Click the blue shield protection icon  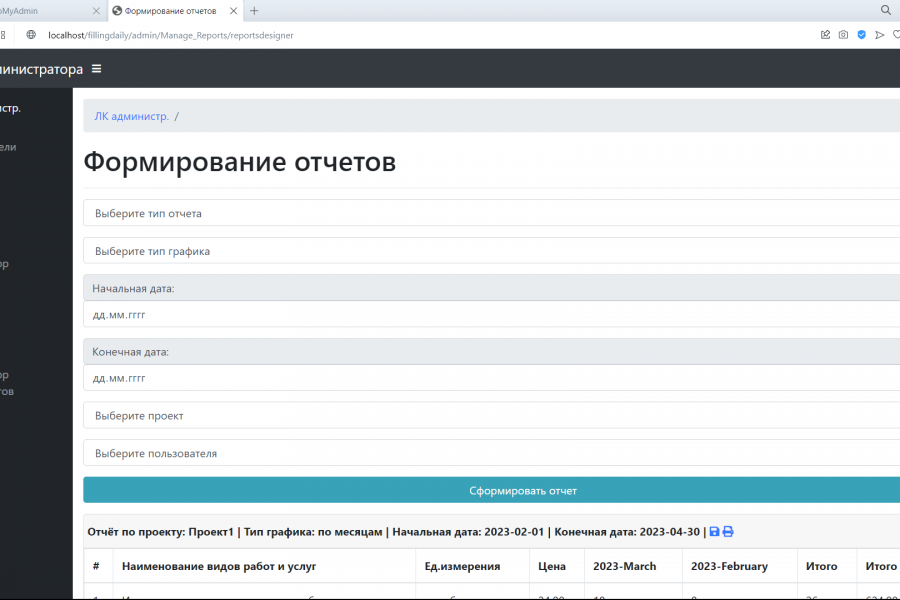(862, 35)
